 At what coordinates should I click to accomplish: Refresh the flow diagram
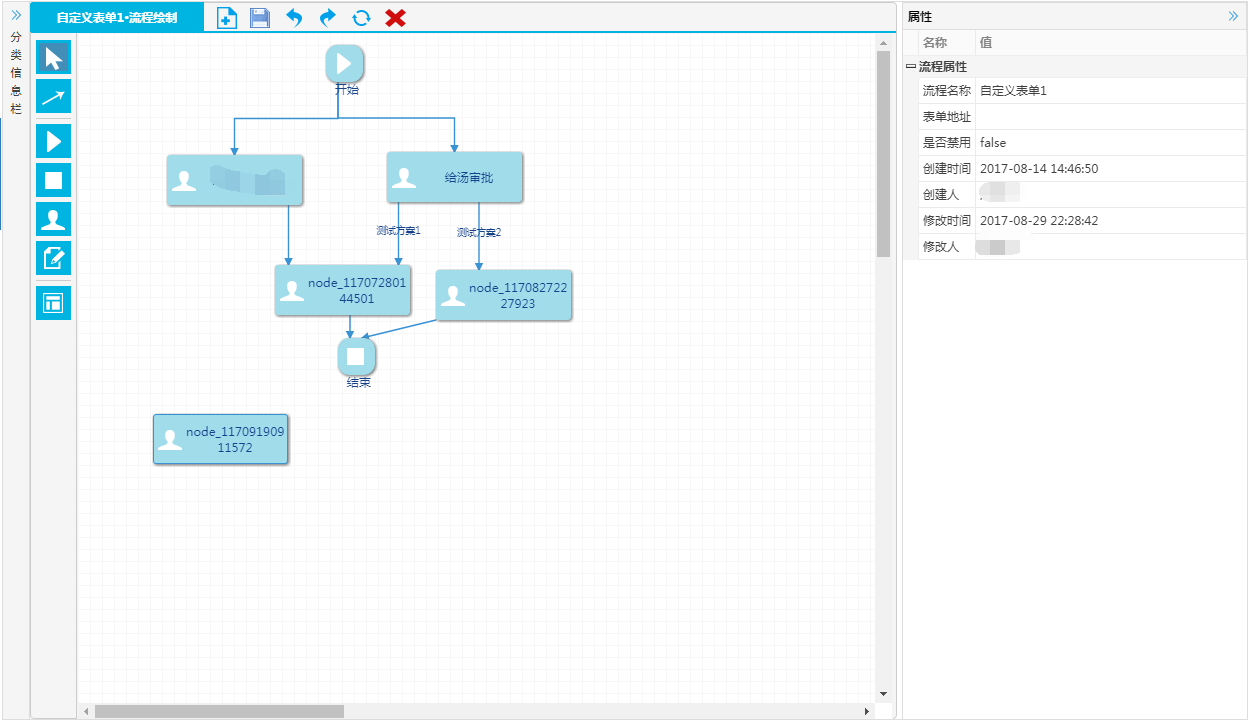point(362,18)
